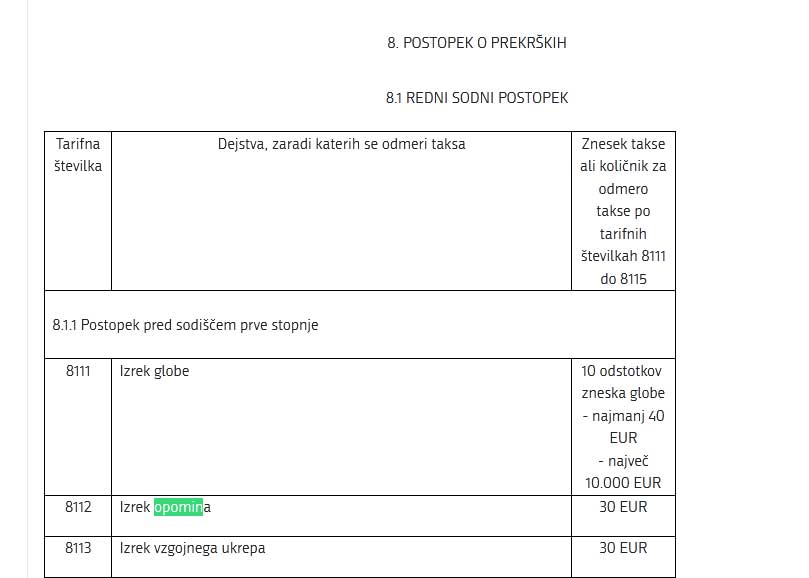Click the 'Tarifna številka' column header
This screenshot has height=578, width=809.
tap(78, 155)
